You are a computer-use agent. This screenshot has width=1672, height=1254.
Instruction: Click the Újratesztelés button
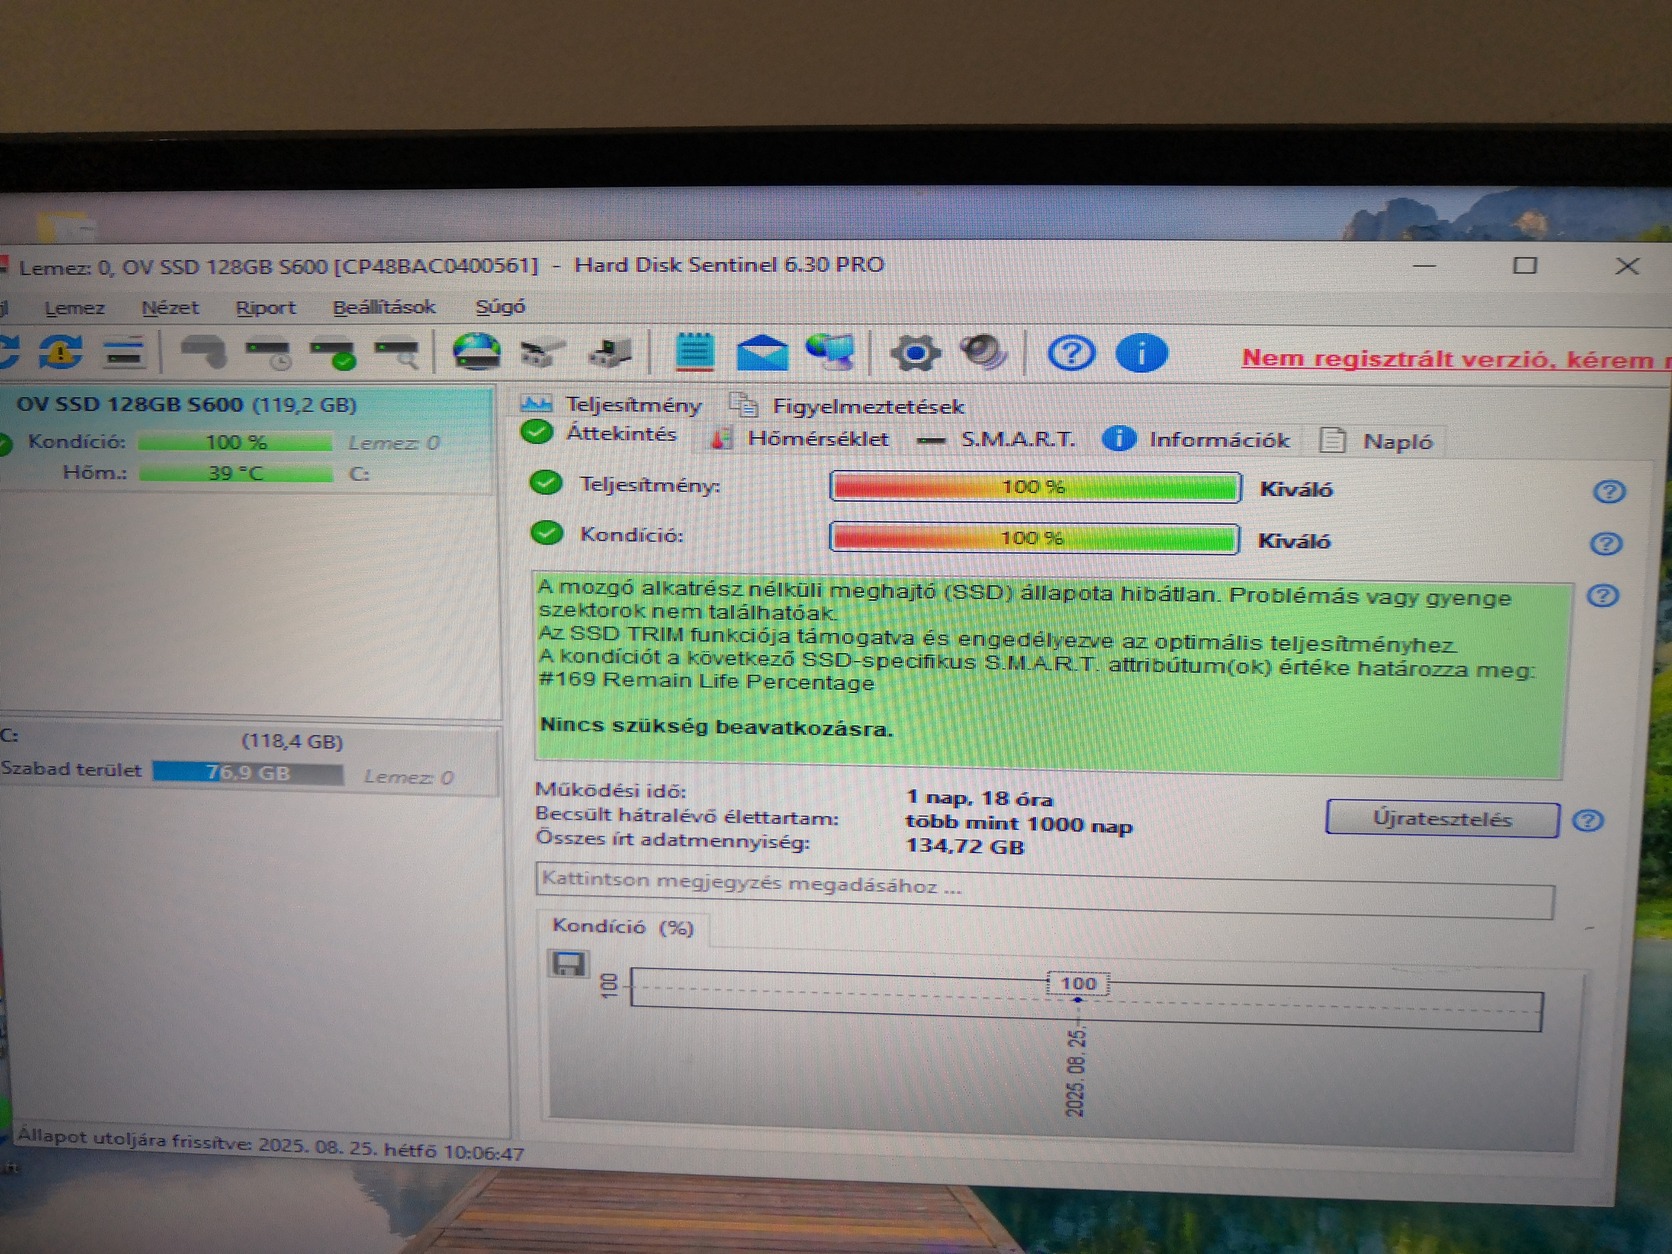click(1442, 819)
